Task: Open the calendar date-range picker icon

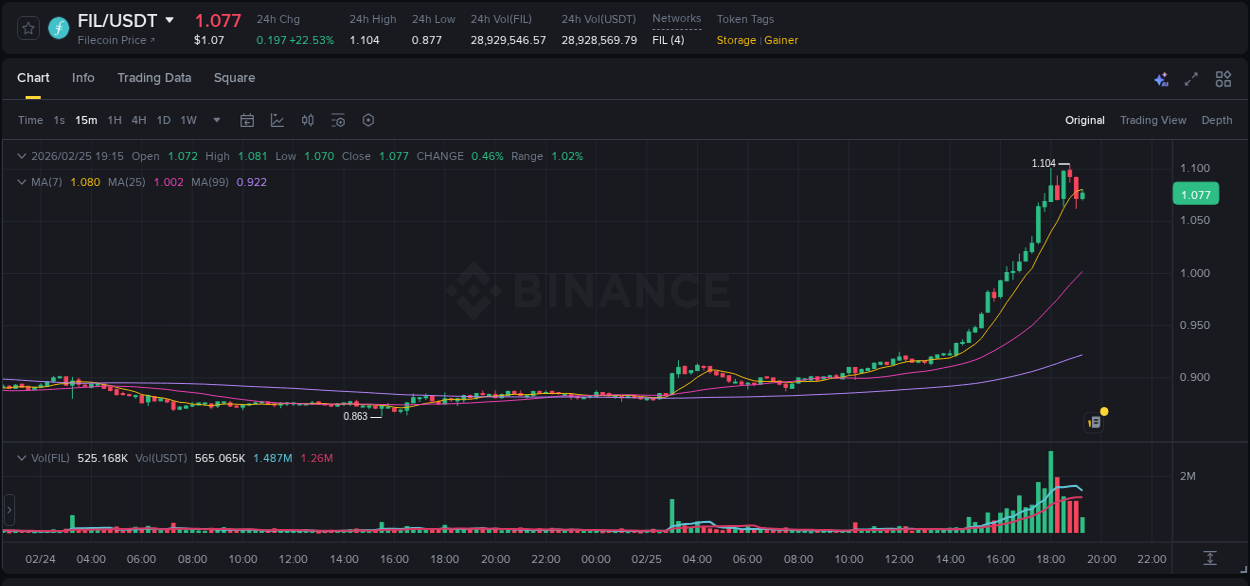Action: click(247, 120)
